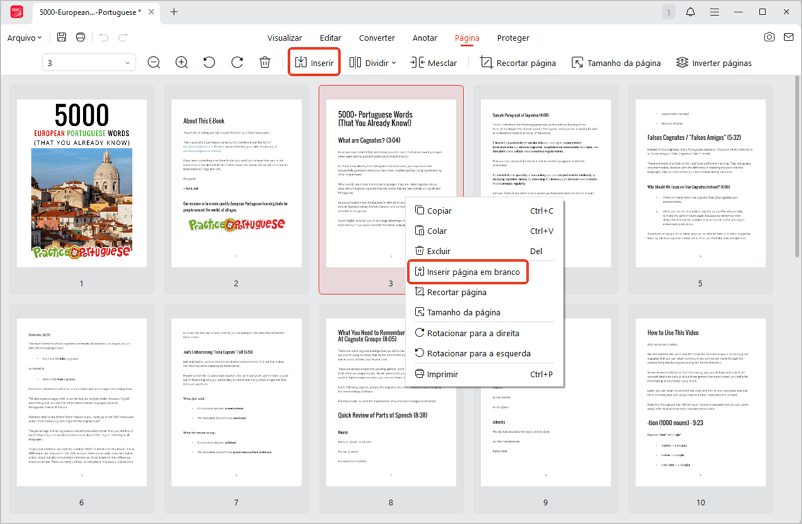Viewport: 802px width, 524px height.
Task: Switch to the Anotar tab
Action: click(x=425, y=38)
